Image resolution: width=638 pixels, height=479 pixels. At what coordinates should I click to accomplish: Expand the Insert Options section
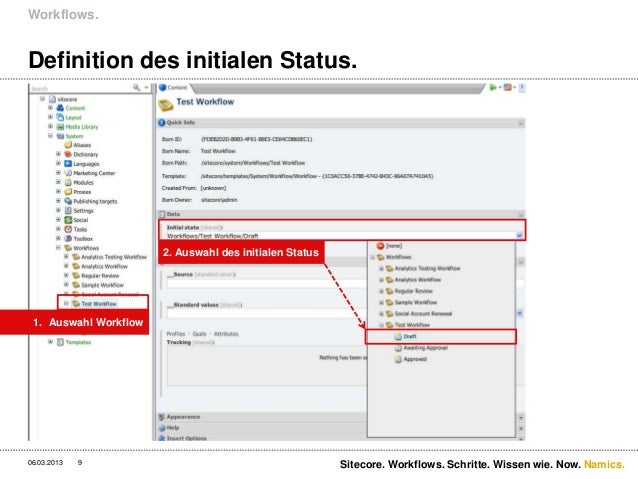pos(521,439)
